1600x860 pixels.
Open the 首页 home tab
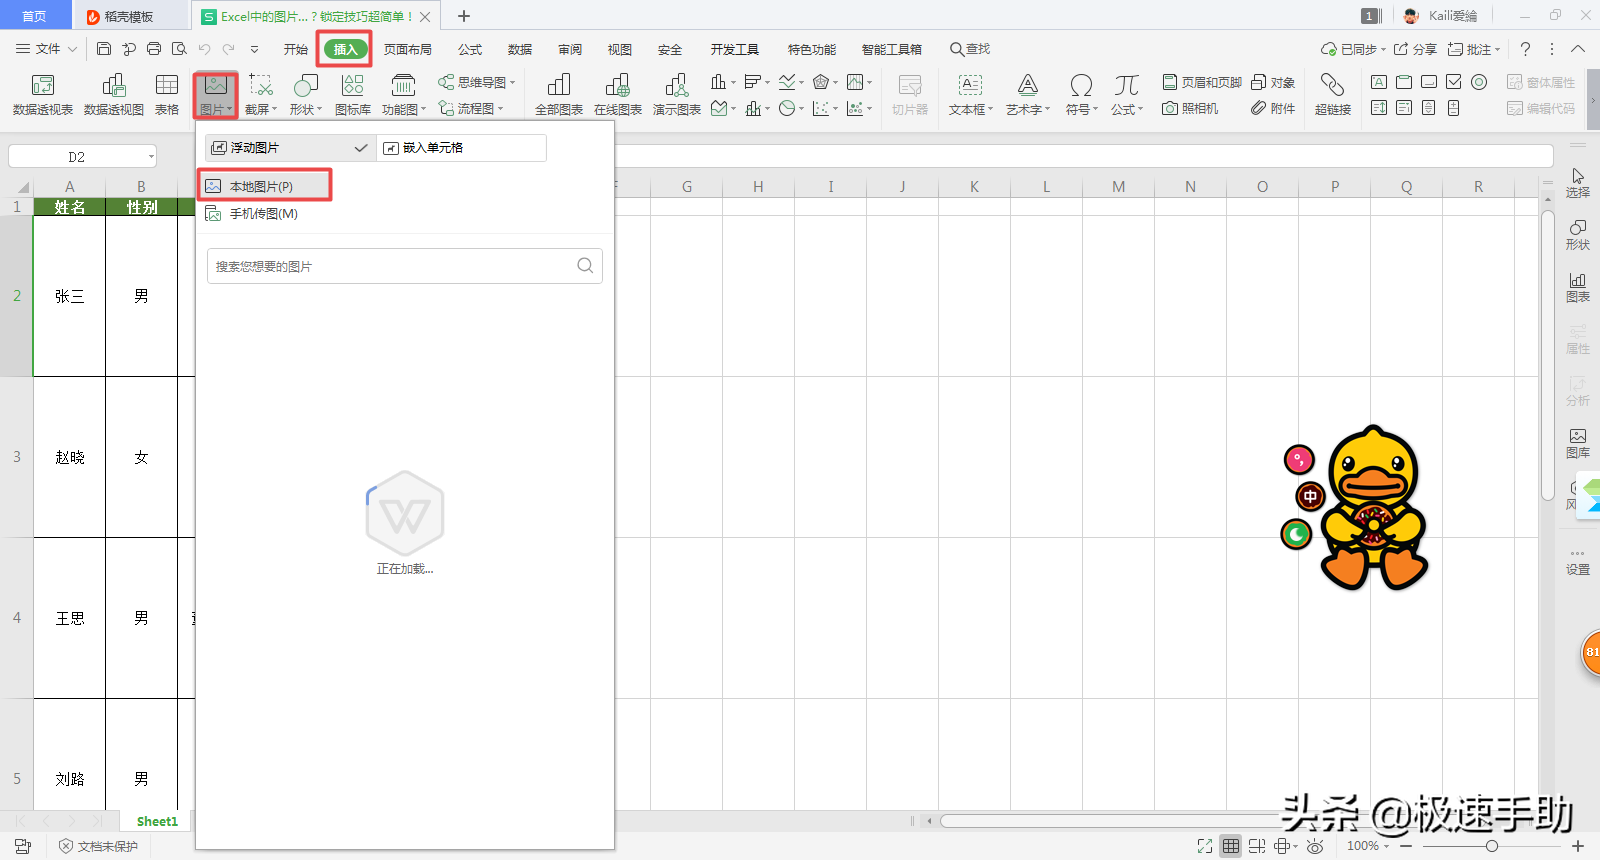[34, 16]
